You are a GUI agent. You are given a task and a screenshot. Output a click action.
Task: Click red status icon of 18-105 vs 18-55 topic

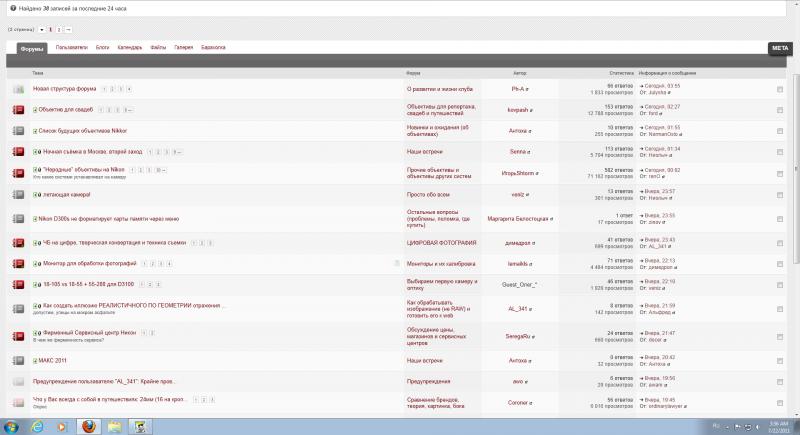(x=18, y=285)
